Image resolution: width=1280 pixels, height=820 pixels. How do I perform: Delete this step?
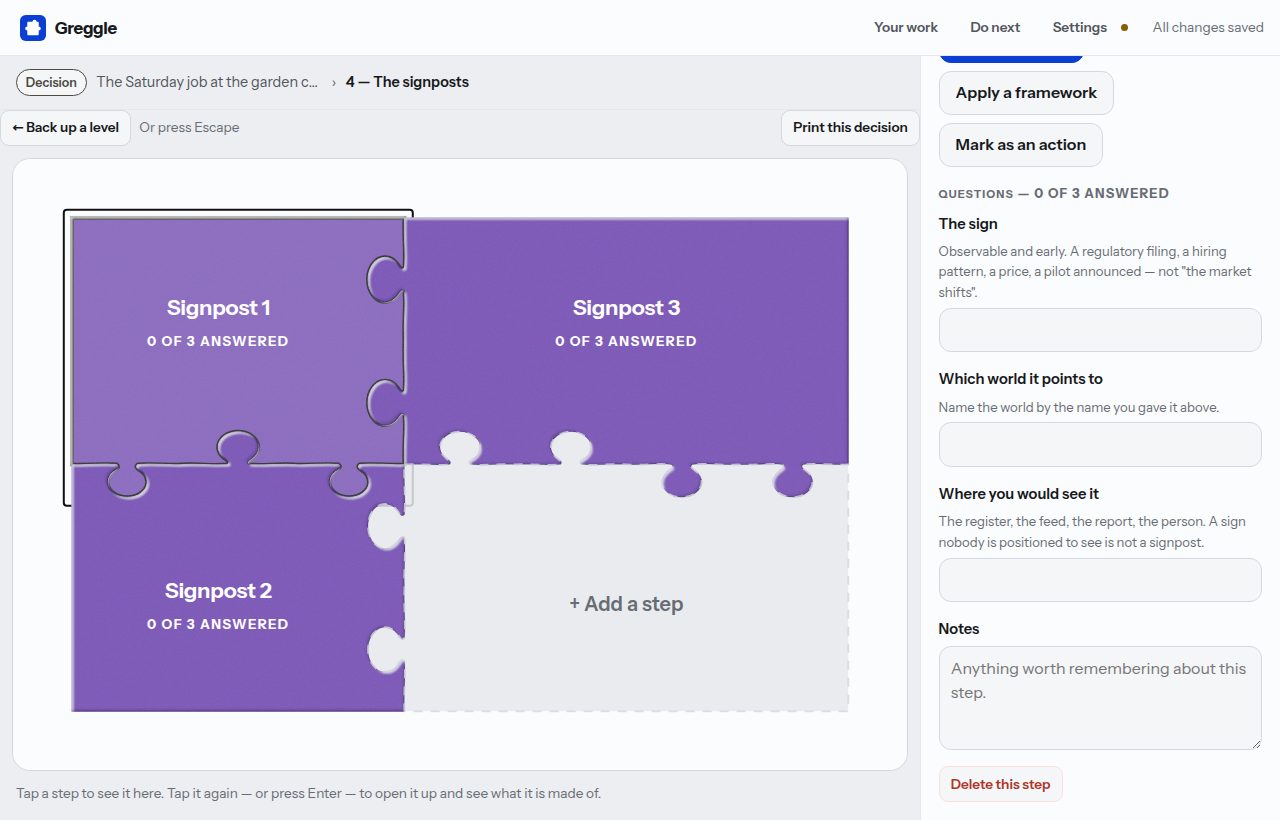coord(1000,784)
